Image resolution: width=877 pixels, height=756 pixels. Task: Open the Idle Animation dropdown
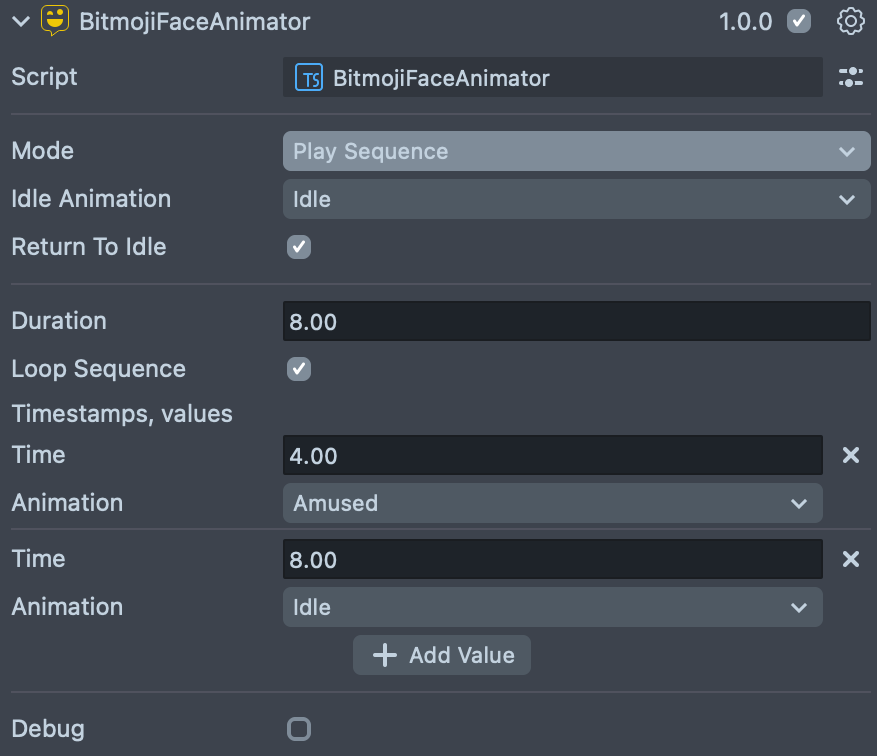(576, 199)
